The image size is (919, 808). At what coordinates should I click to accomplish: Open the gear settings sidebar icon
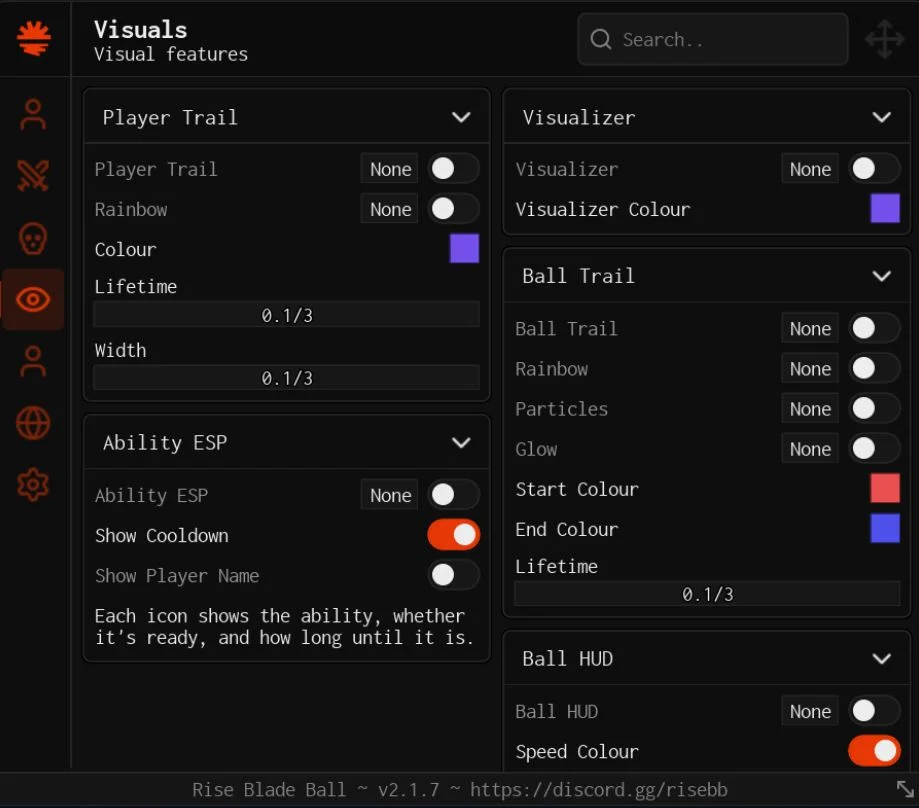click(33, 485)
